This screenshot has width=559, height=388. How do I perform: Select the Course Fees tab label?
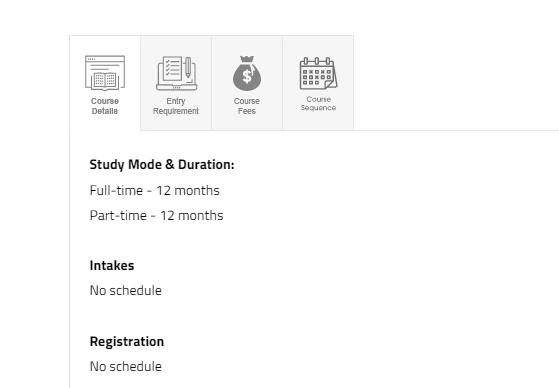click(247, 106)
